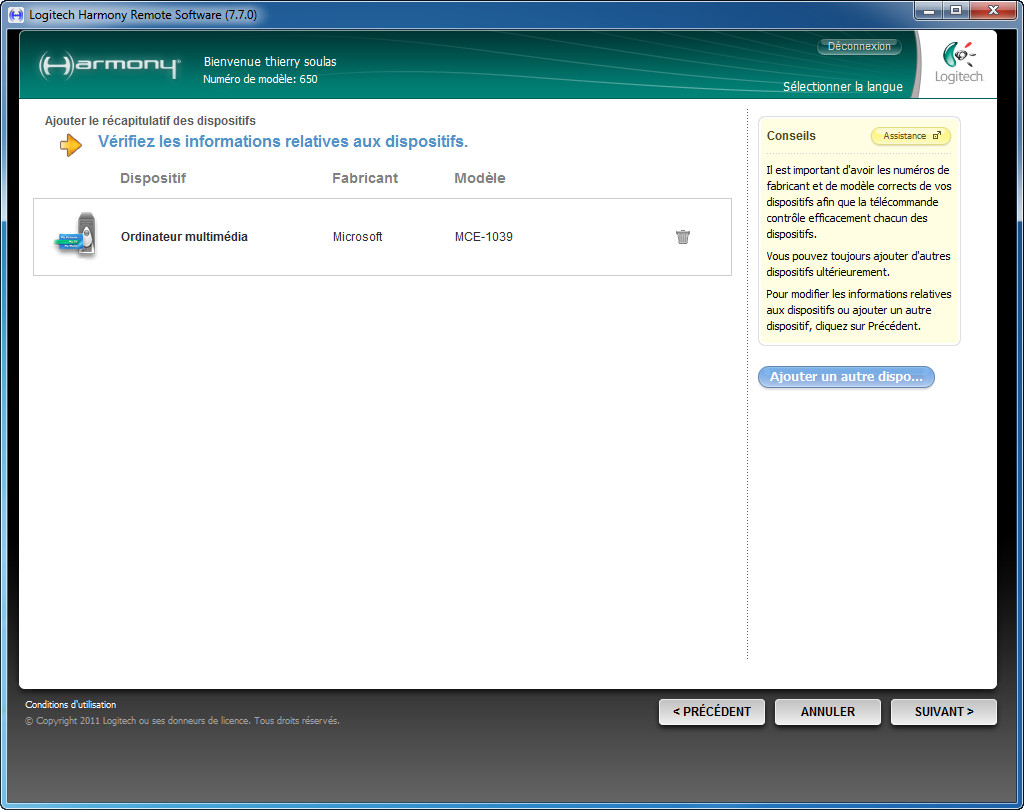Click the Modèle column header
Image resolution: width=1024 pixels, height=810 pixels.
coord(479,178)
